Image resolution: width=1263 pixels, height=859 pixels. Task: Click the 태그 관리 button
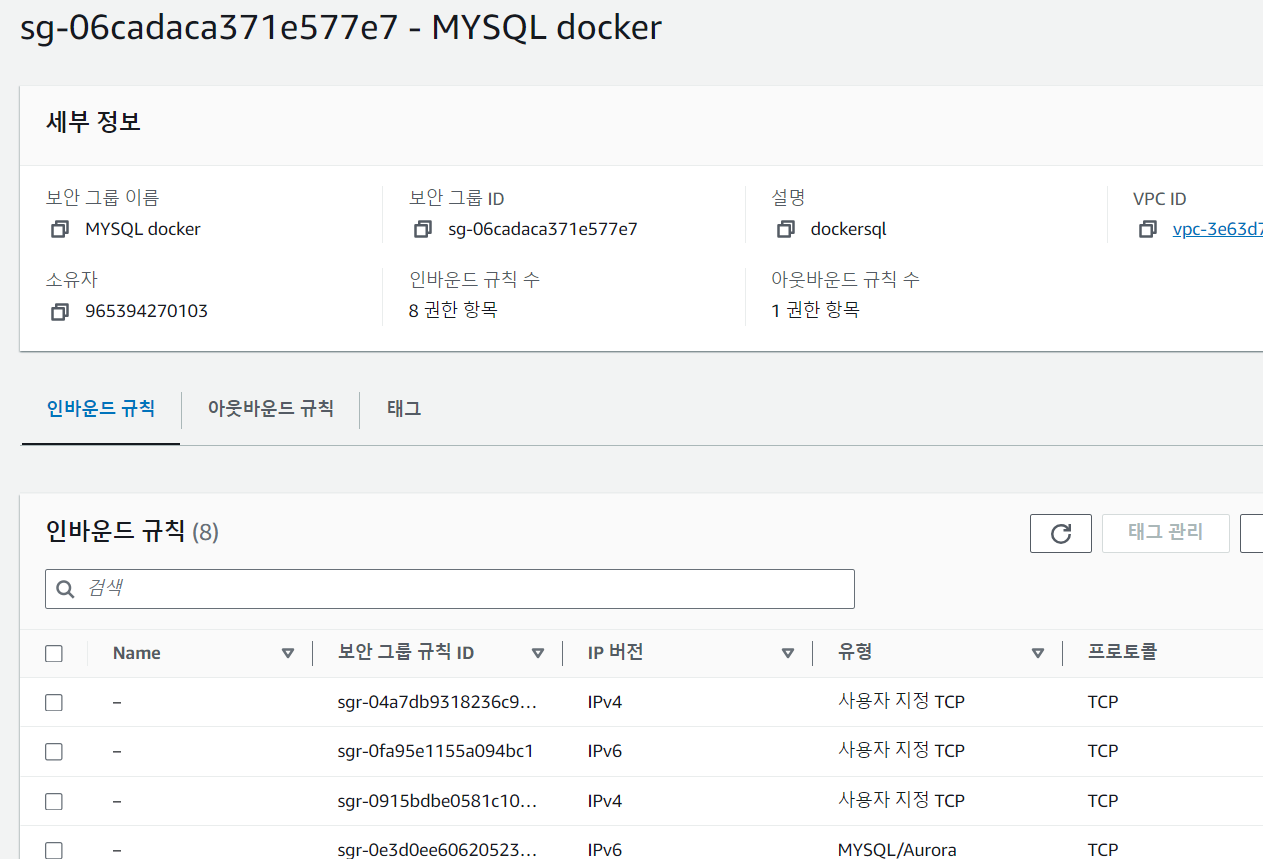1165,533
